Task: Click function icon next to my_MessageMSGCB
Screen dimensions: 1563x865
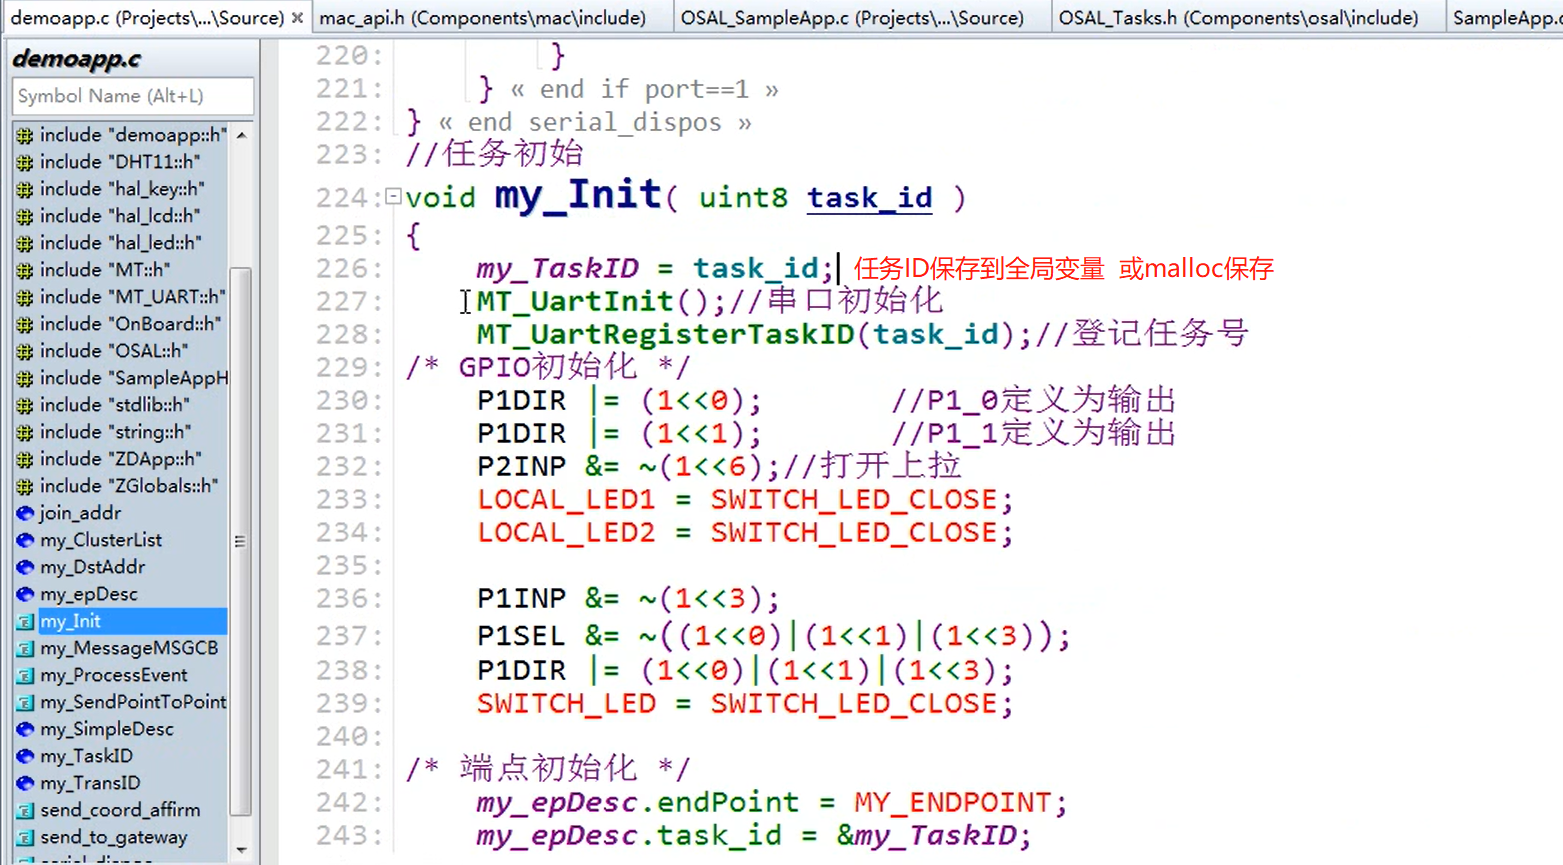Action: click(25, 648)
